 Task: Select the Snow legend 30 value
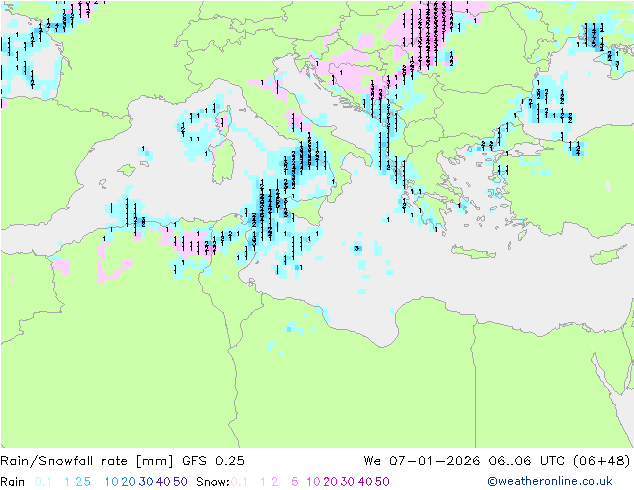(348, 482)
